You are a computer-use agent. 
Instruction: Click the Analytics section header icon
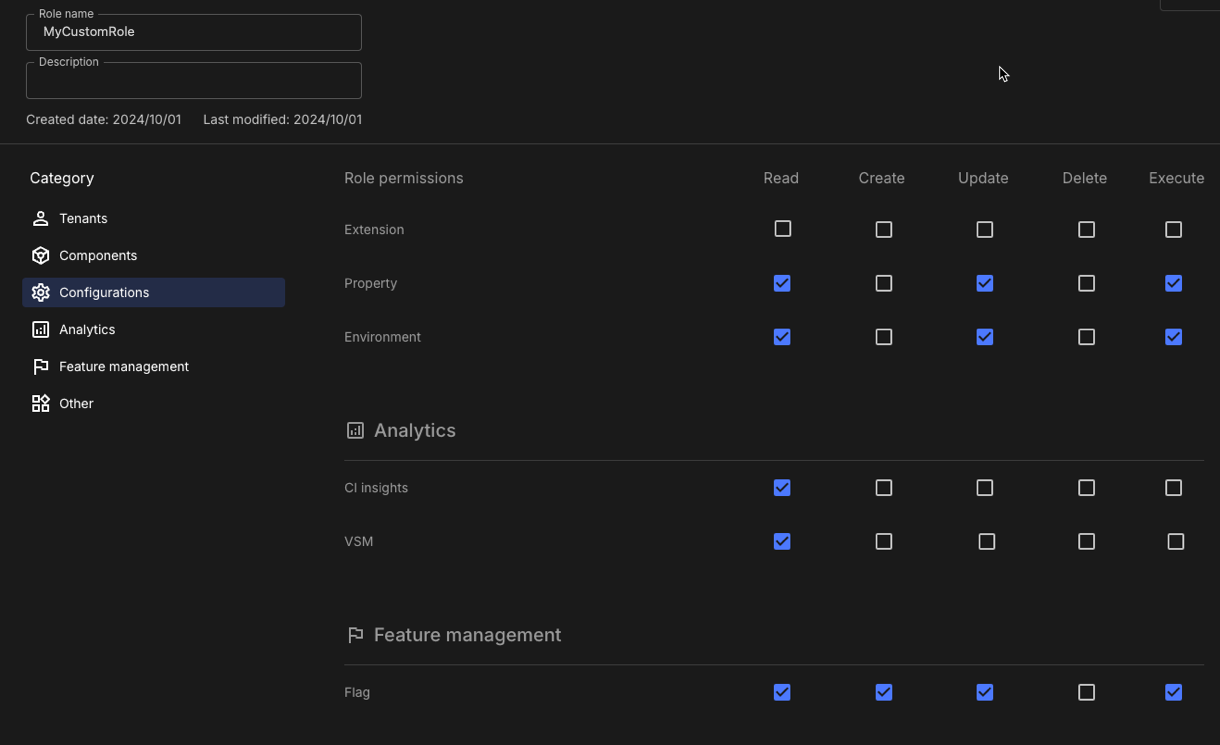(x=355, y=430)
